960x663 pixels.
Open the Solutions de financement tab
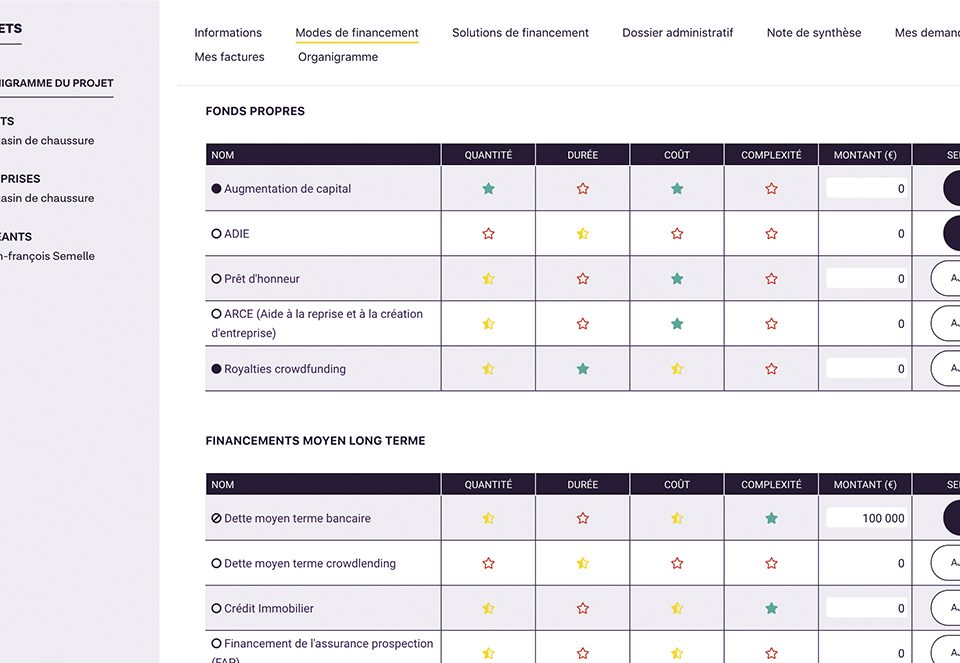click(x=520, y=32)
